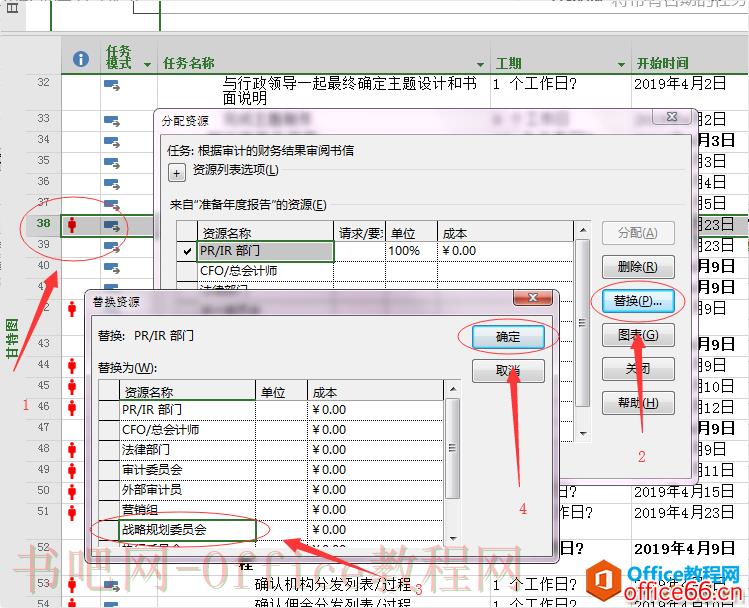The image size is (749, 608).
Task: Select 审计委员会 in the replace-with list
Action: pos(187,469)
